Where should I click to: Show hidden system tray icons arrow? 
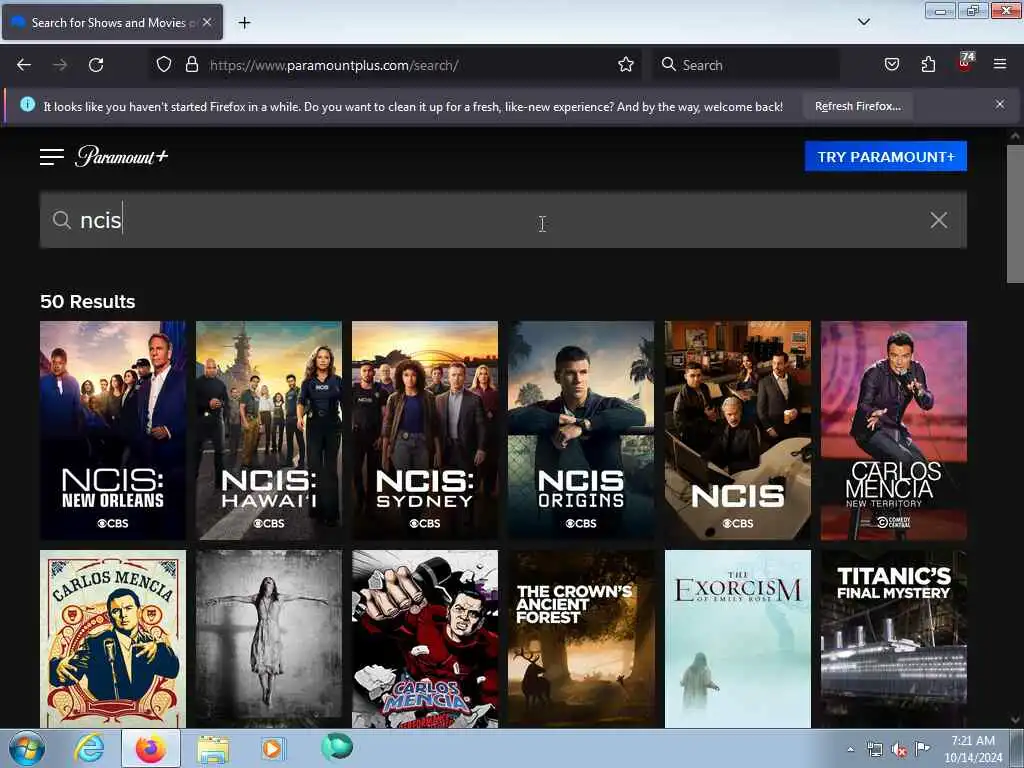pyautogui.click(x=850, y=749)
